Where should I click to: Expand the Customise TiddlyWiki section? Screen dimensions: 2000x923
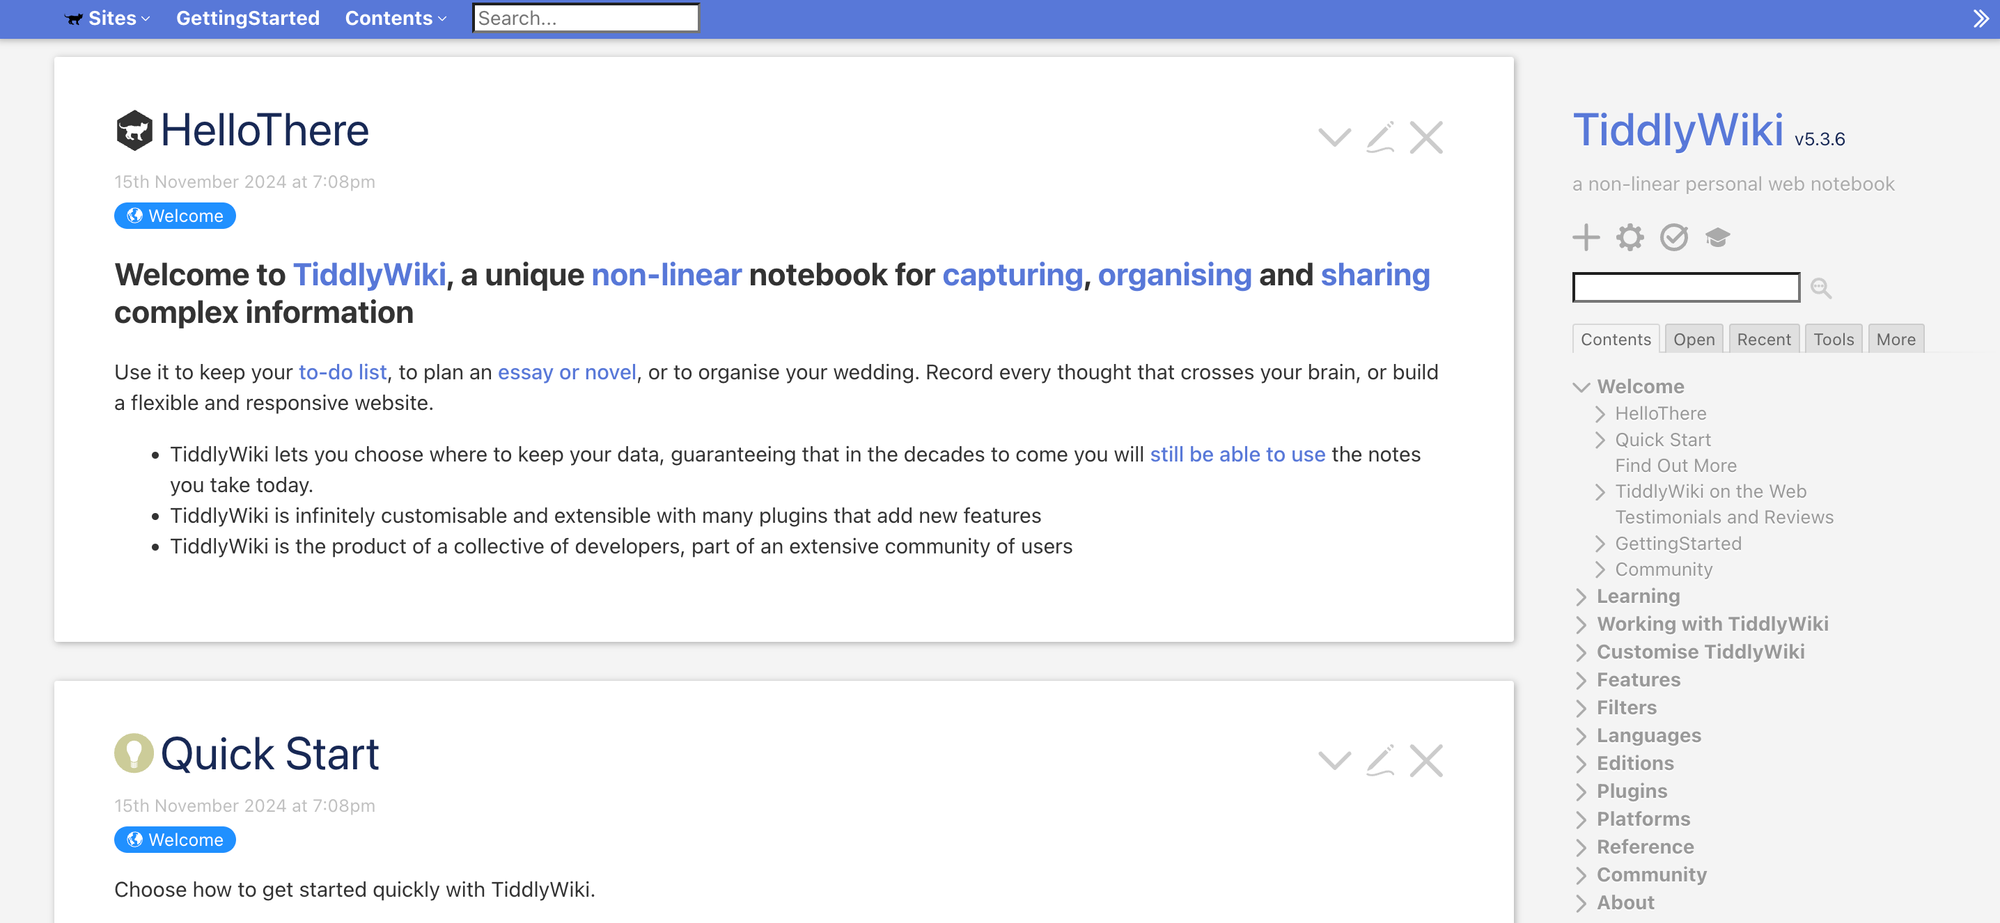click(x=1581, y=653)
